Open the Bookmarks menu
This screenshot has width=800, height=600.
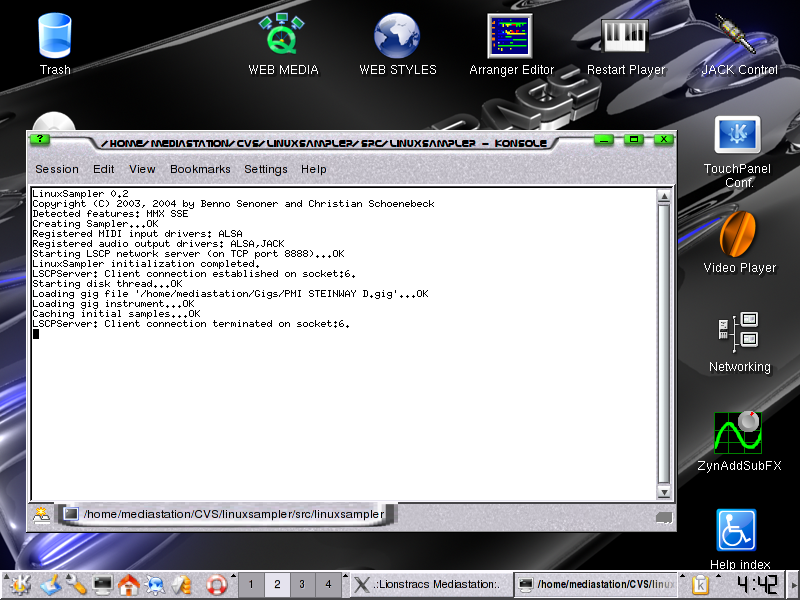pos(200,169)
